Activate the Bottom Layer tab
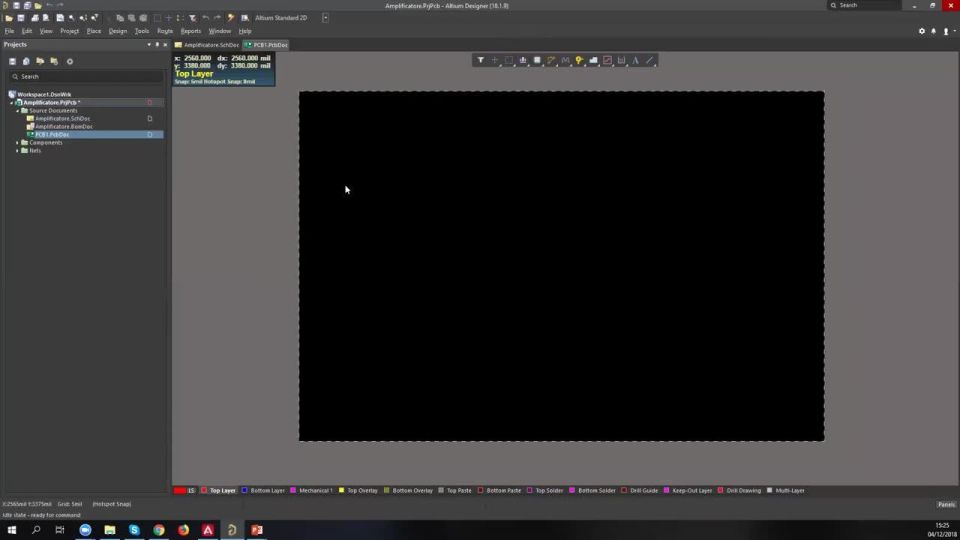The height and width of the screenshot is (540, 960). (x=263, y=490)
